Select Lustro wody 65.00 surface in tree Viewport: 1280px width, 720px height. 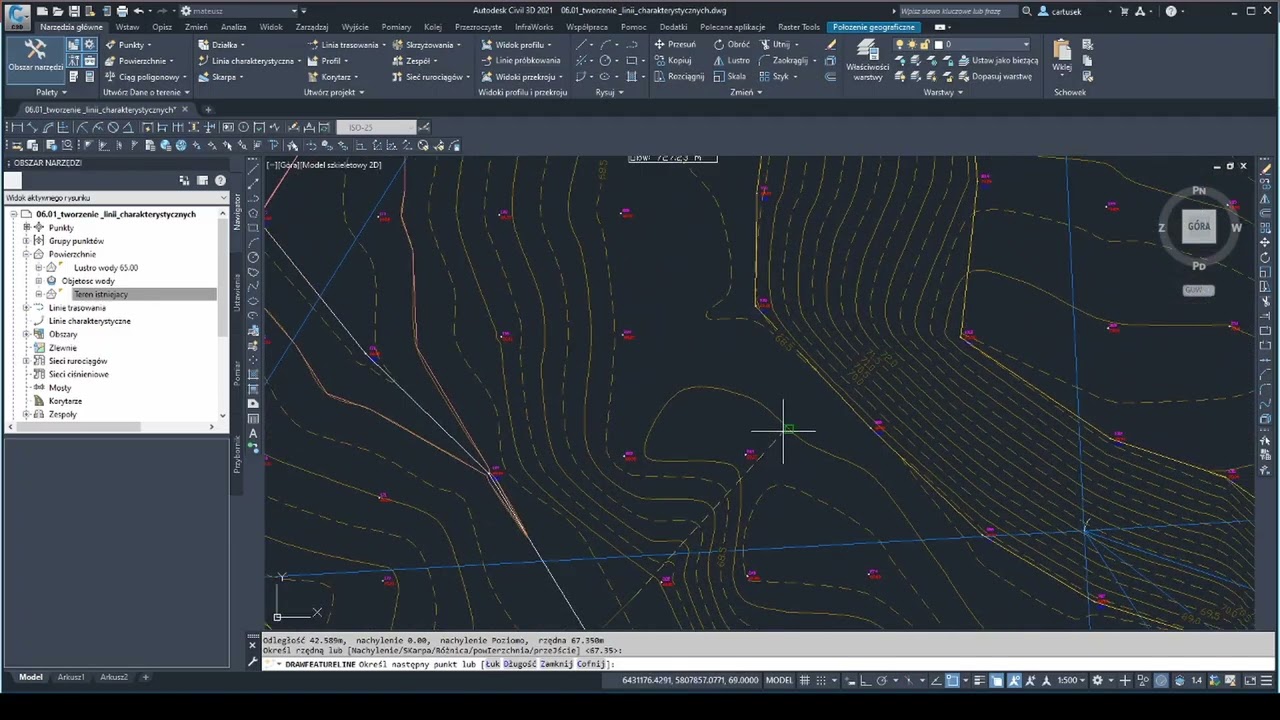pyautogui.click(x=106, y=268)
